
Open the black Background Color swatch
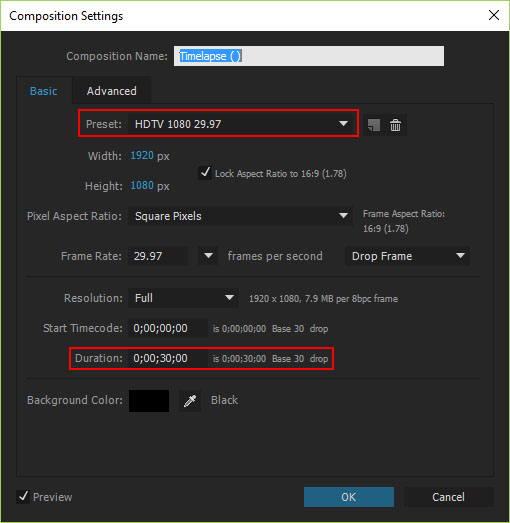(149, 401)
